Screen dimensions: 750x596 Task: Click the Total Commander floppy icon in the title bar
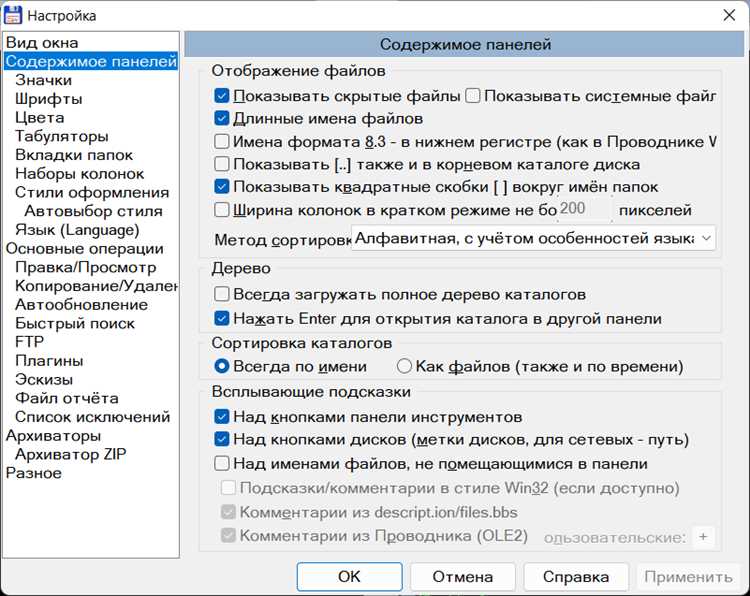coord(12,15)
